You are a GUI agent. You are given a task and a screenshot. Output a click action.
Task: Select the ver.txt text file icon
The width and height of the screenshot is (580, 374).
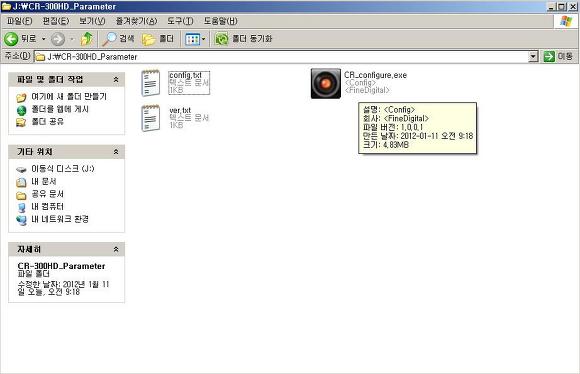point(151,118)
